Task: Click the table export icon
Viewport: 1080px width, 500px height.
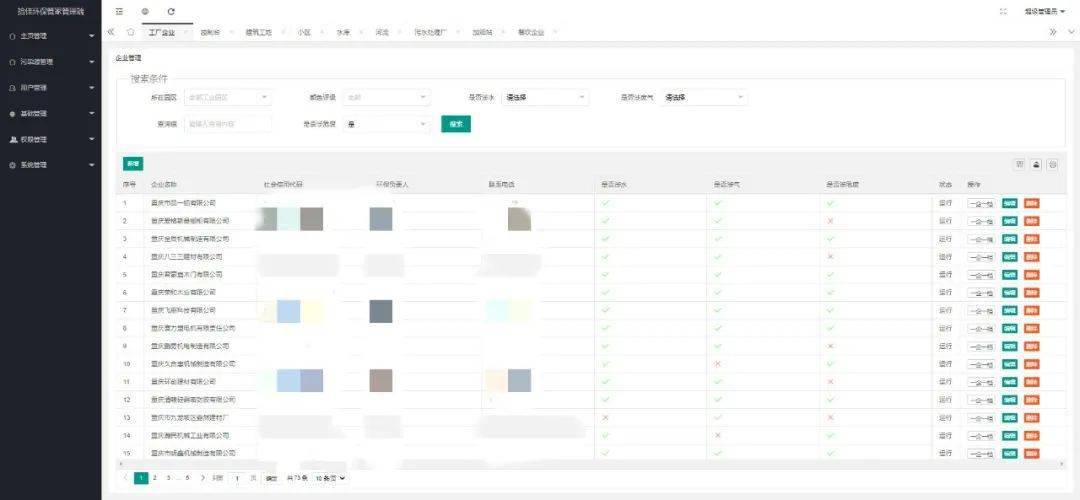Action: click(x=1037, y=163)
